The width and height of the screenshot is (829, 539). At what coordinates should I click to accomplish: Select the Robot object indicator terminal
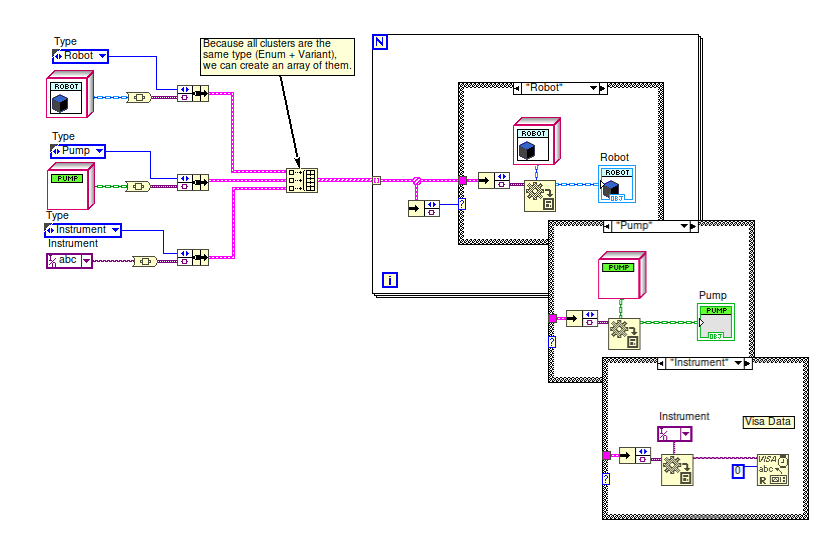(x=617, y=184)
